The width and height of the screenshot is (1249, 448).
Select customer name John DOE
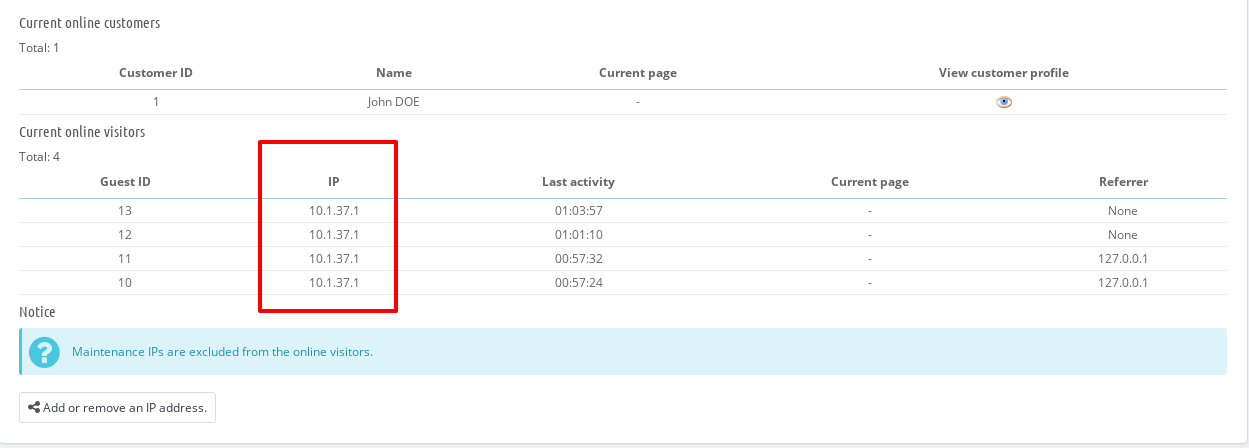tap(394, 102)
